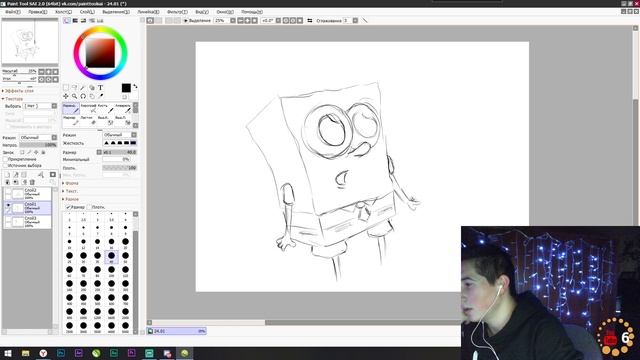Swap foreground and background colors
Image resolution: width=640 pixels, height=360 pixels.
(x=135, y=87)
